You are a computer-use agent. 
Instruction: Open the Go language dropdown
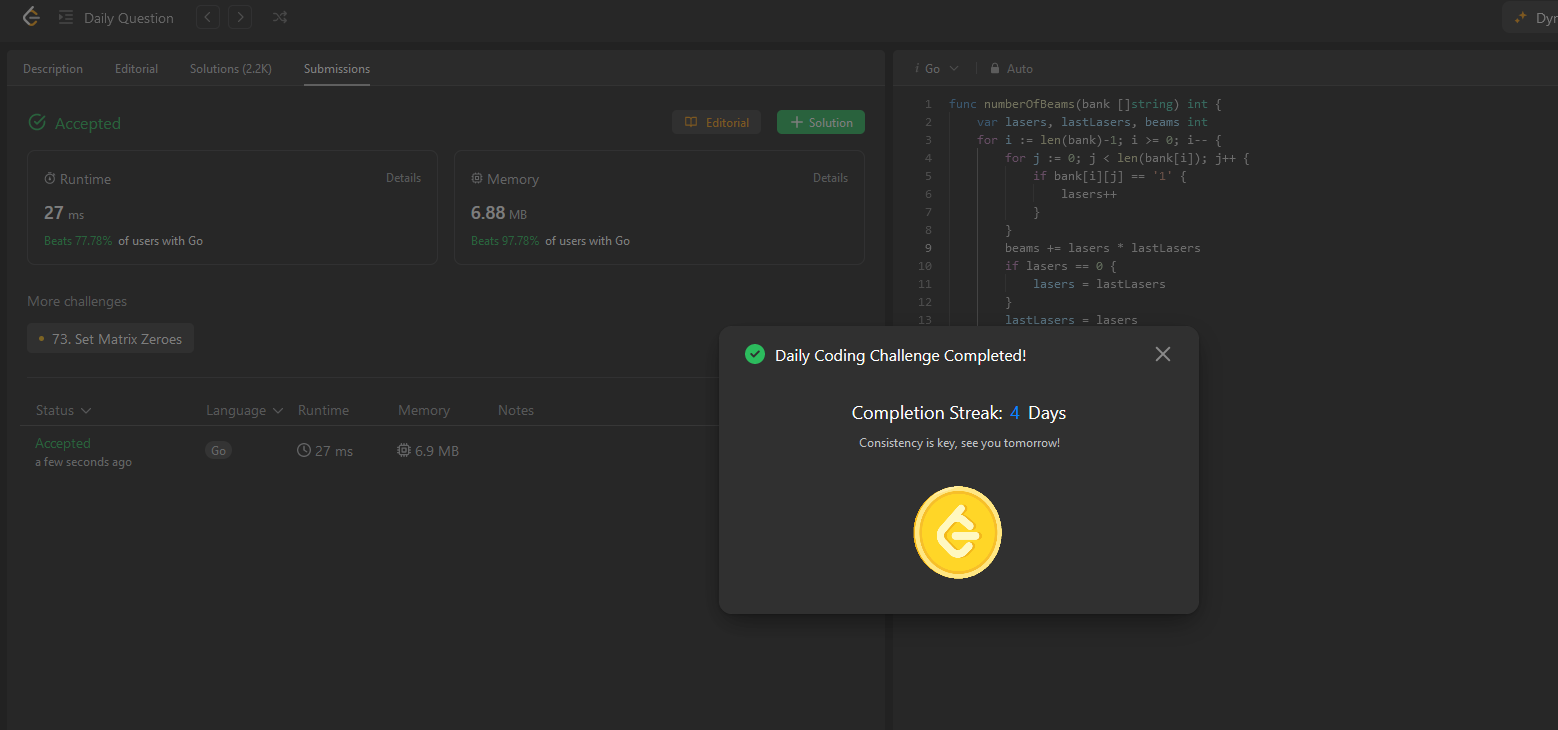pyautogui.click(x=937, y=69)
